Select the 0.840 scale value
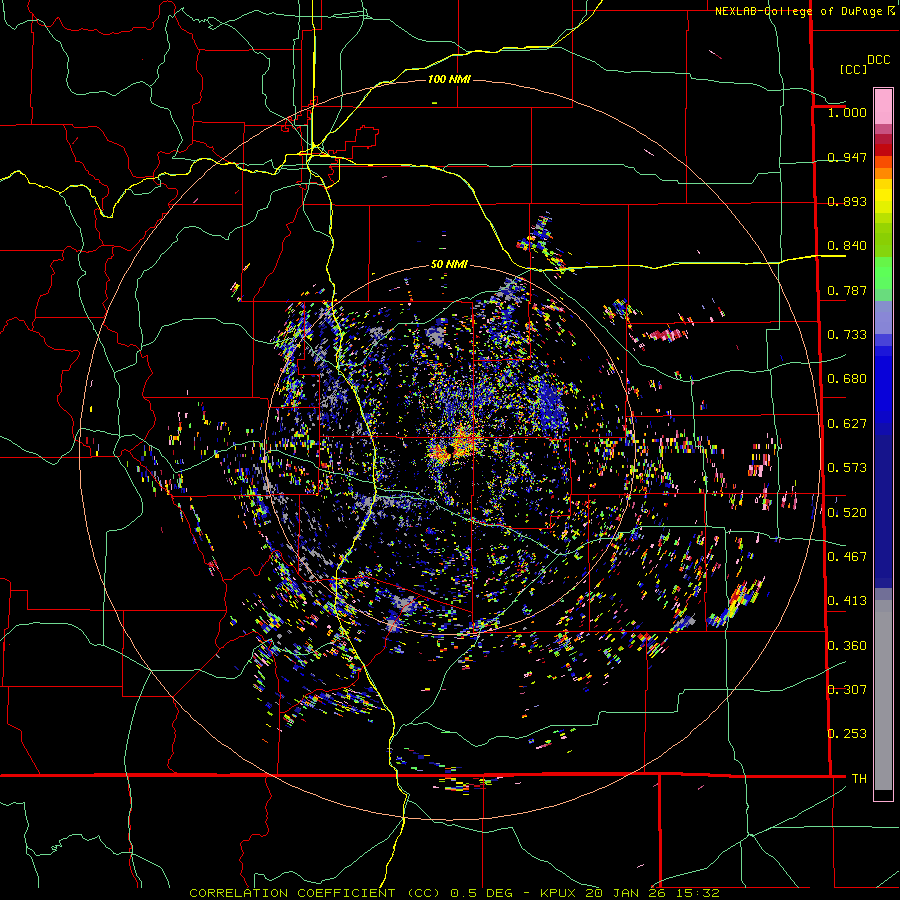The width and height of the screenshot is (900, 900). [x=847, y=246]
